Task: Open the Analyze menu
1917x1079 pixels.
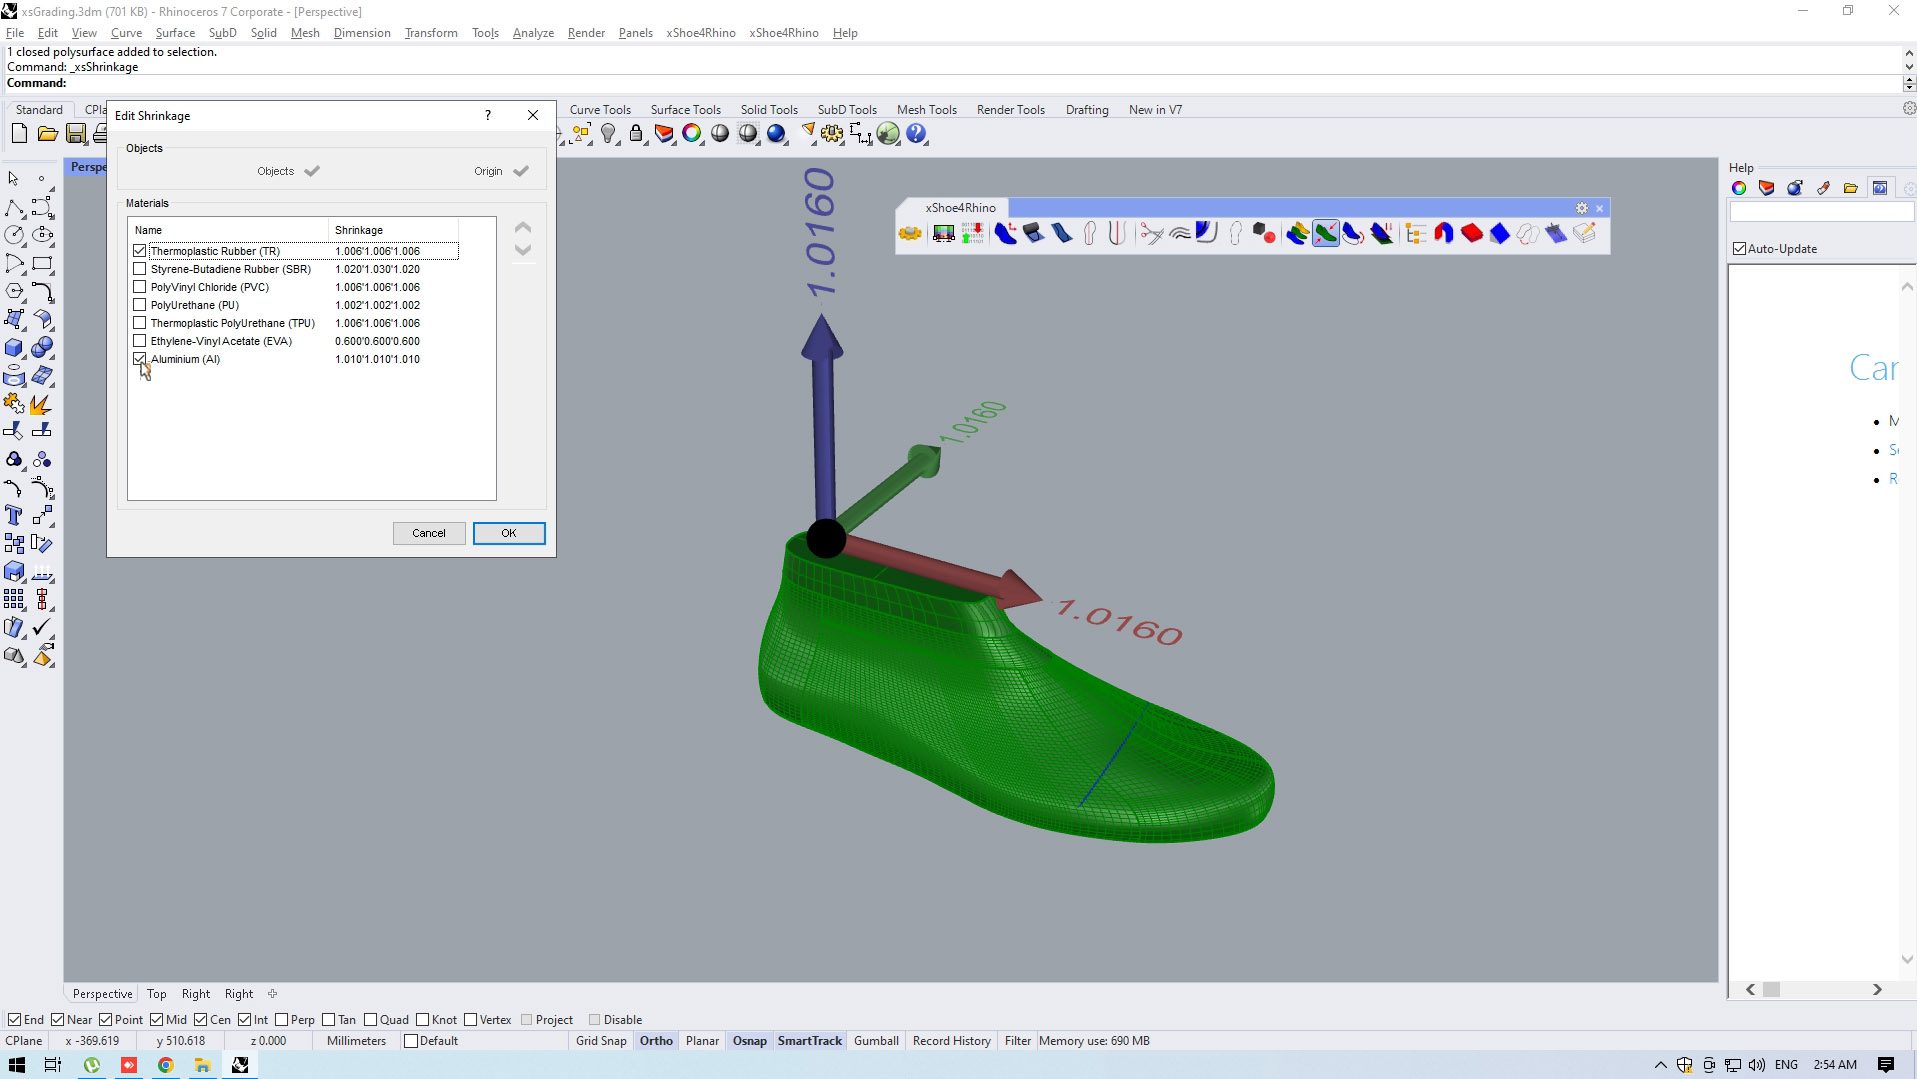Action: (x=532, y=33)
